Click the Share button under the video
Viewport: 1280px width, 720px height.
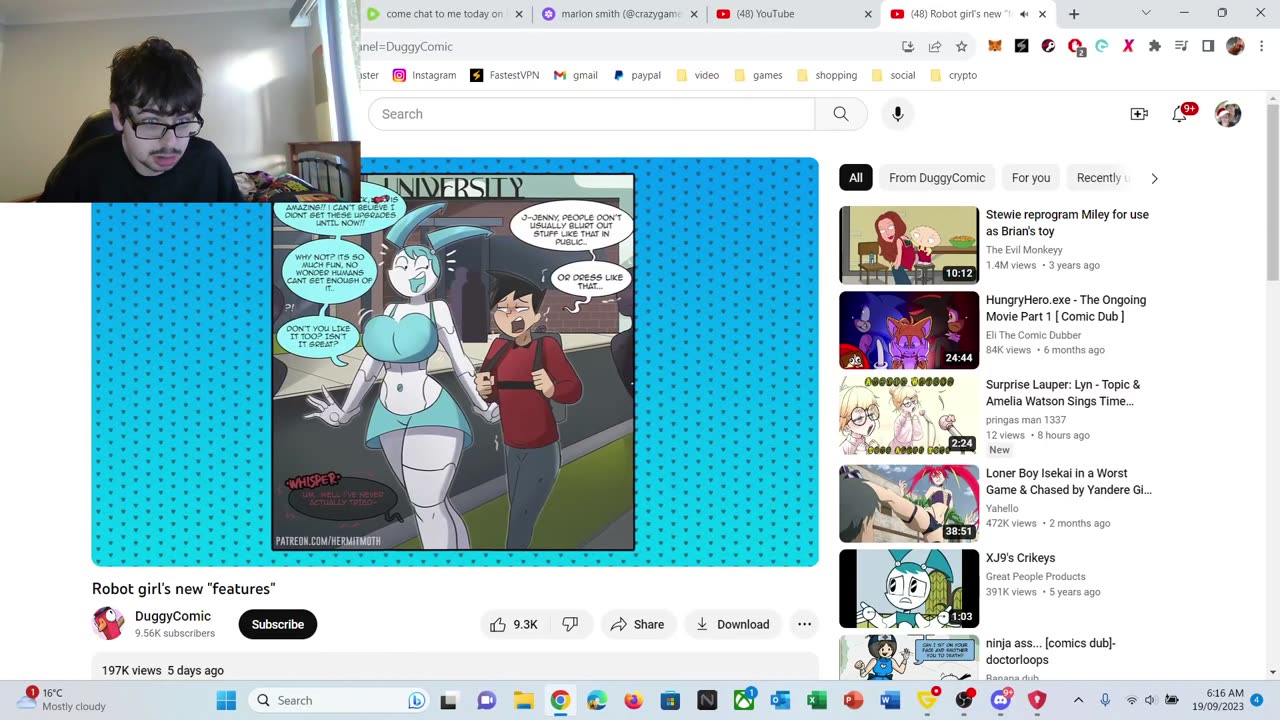click(638, 624)
